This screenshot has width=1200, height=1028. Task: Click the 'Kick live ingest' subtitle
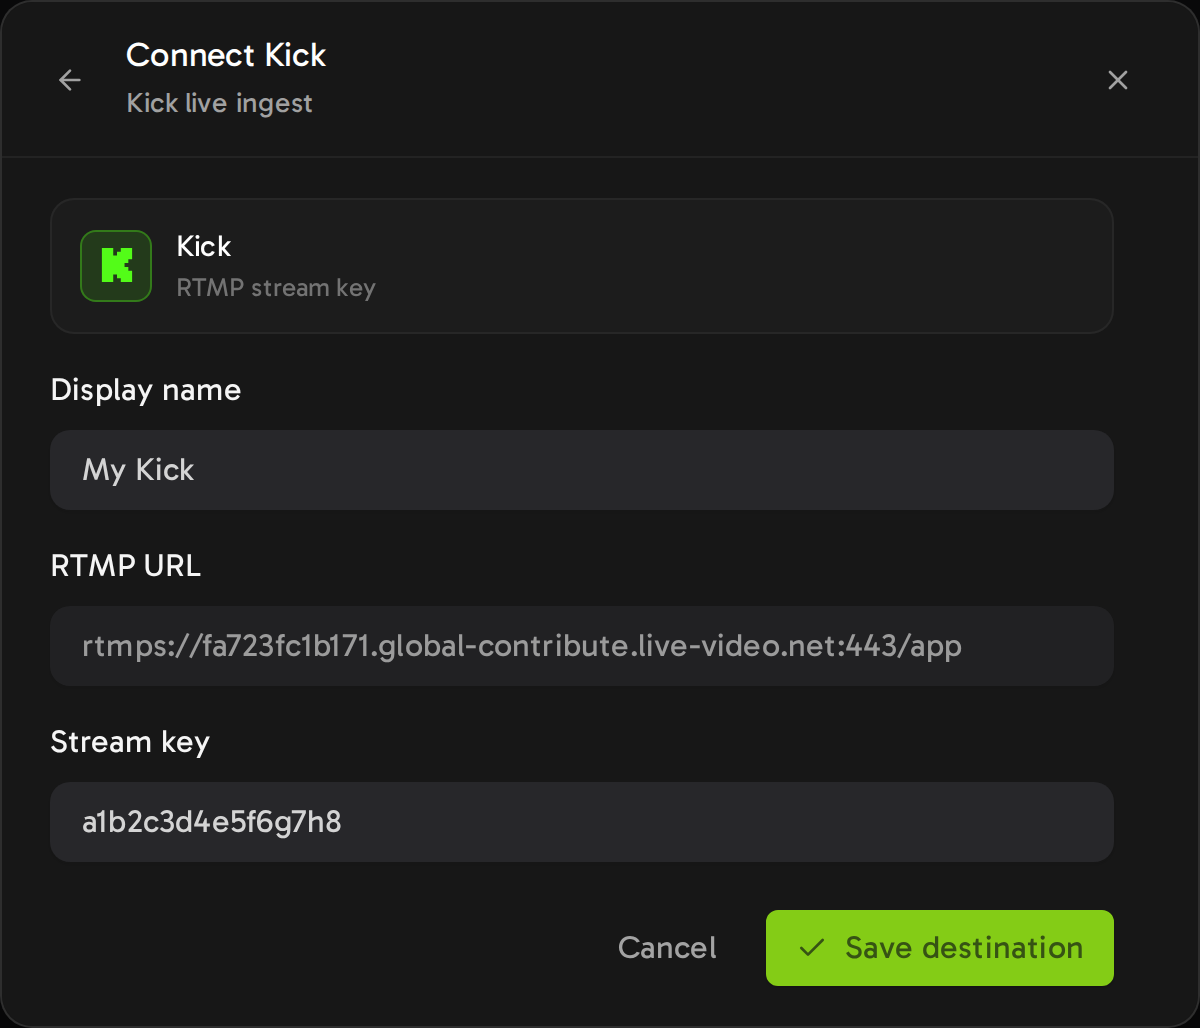coord(220,103)
